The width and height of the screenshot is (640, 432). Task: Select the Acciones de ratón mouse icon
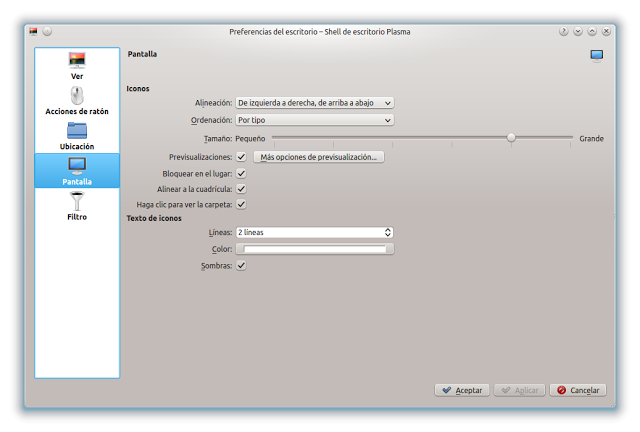click(x=77, y=96)
